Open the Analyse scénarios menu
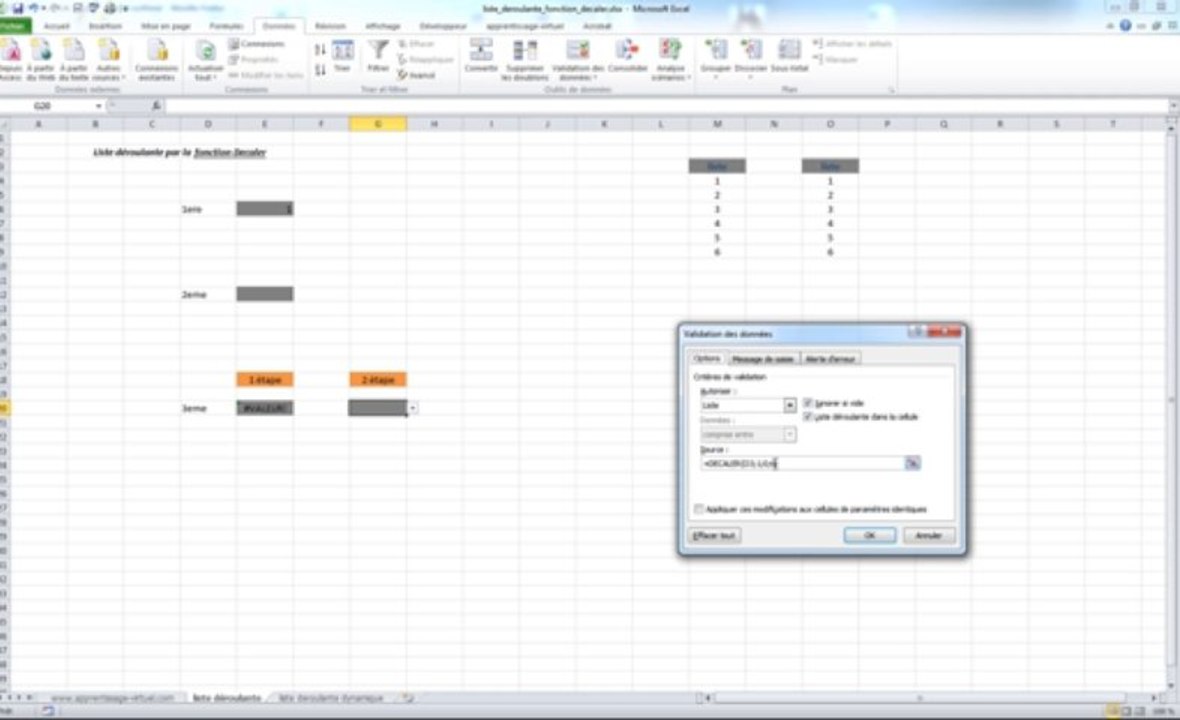1180x720 pixels. tap(671, 59)
